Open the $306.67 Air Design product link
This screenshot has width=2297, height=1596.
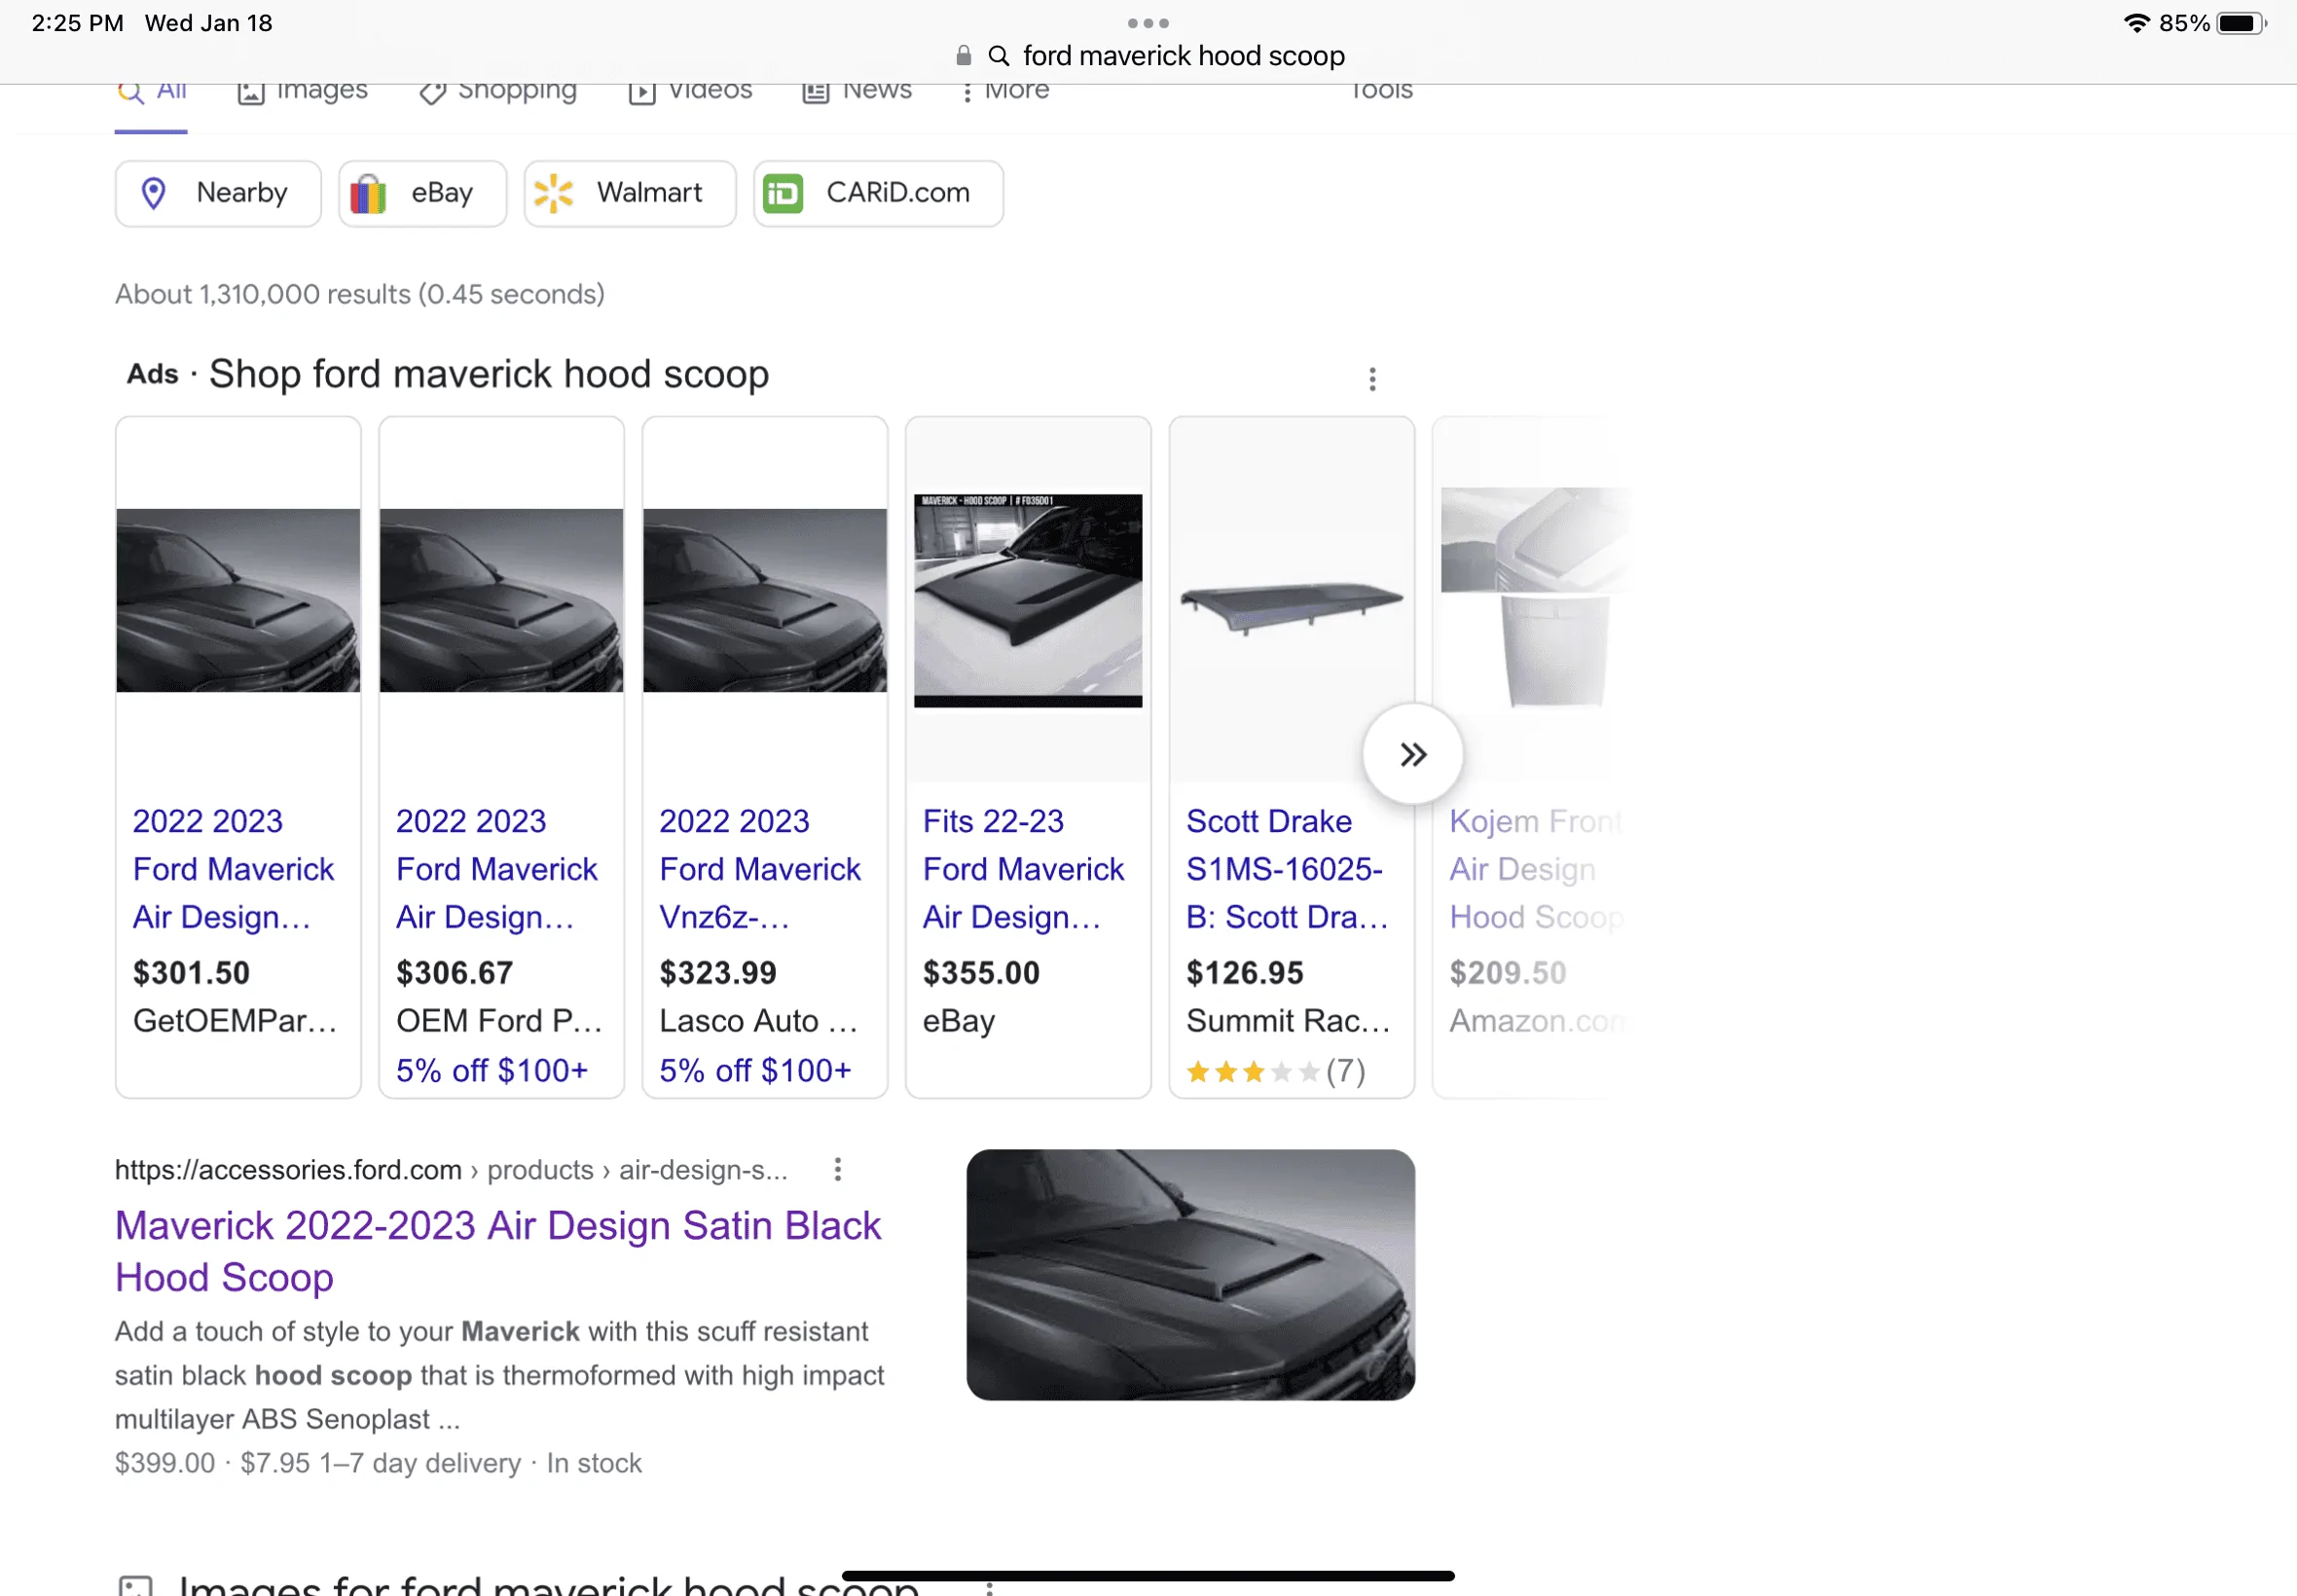(496, 869)
